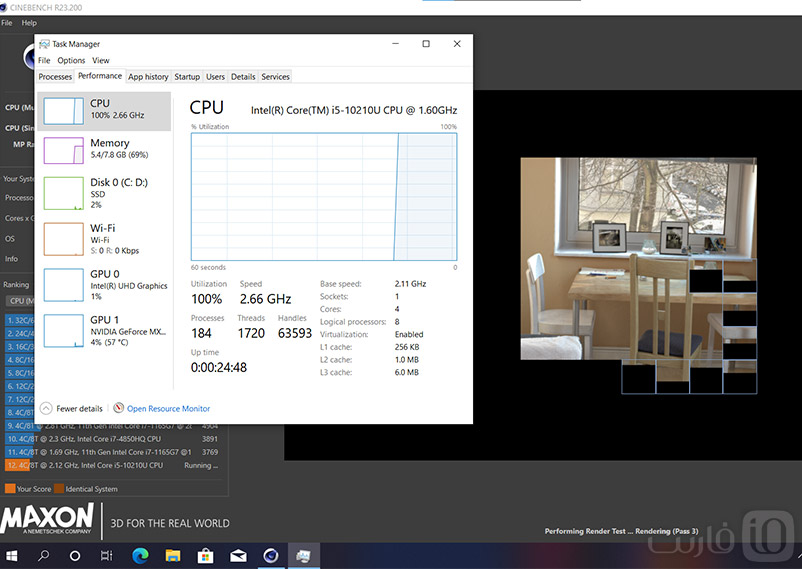This screenshot has width=802, height=569.
Task: Click the Task Manager title bar icon
Action: click(44, 44)
